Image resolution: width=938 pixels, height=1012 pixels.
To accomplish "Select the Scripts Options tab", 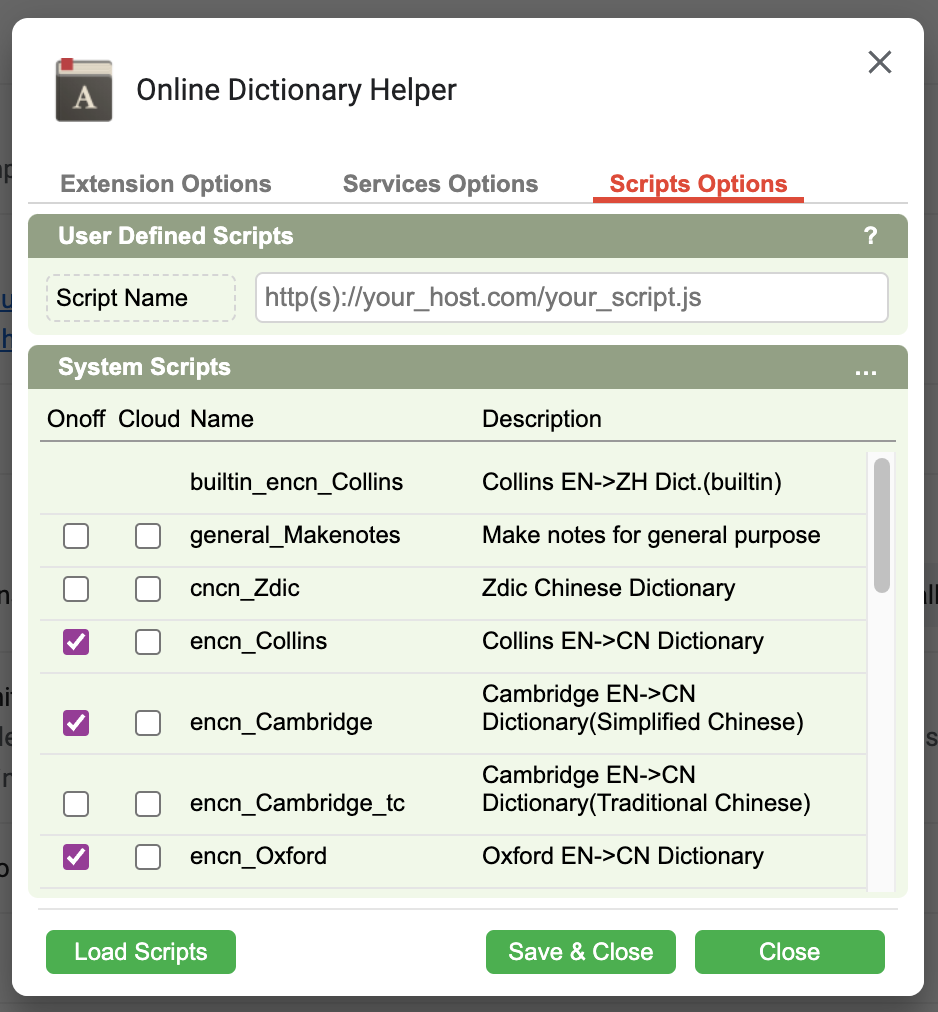I will [698, 184].
